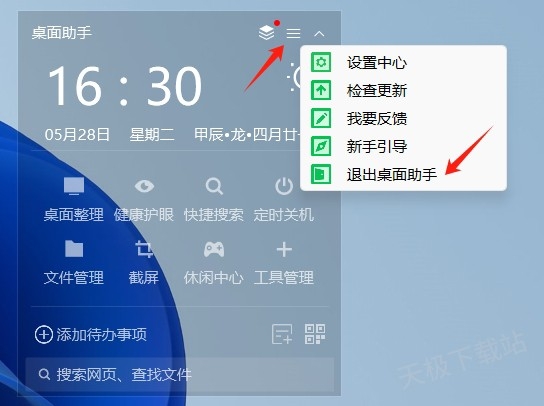Click 退出桌面助手 to exit
The height and width of the screenshot is (406, 544).
pos(403,174)
